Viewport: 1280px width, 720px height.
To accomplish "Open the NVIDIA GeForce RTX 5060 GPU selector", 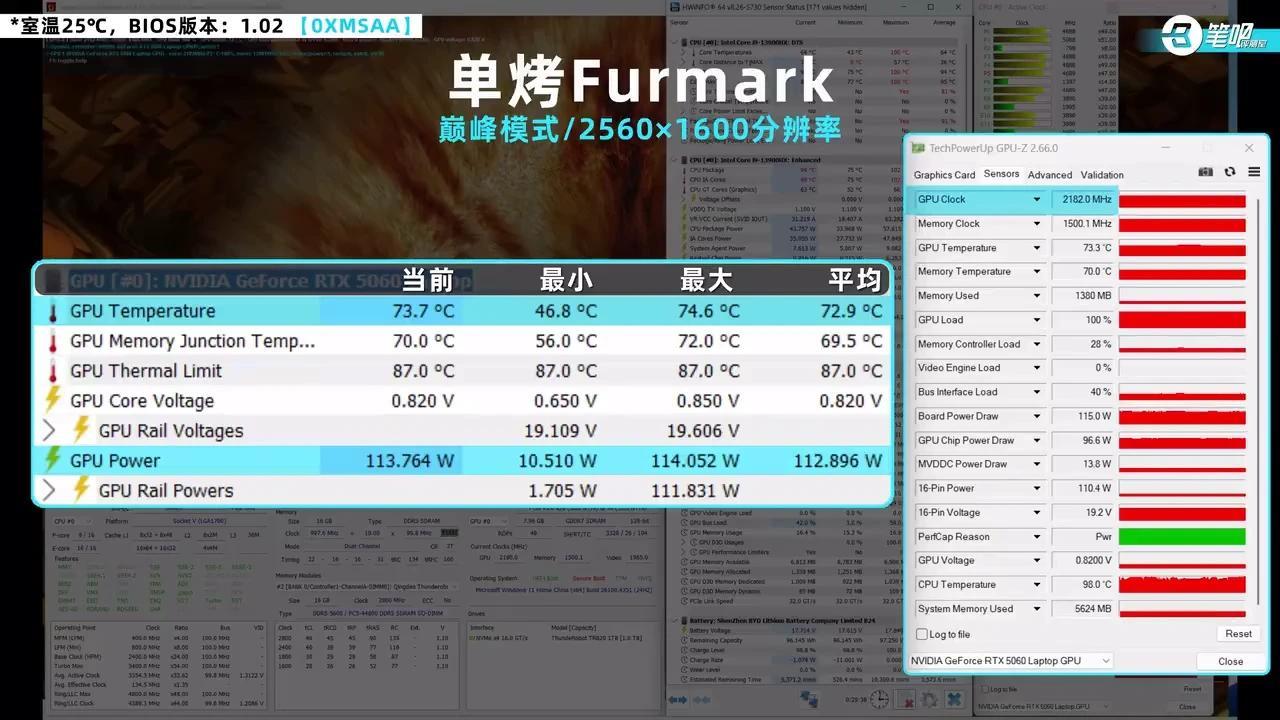I will pos(1010,660).
